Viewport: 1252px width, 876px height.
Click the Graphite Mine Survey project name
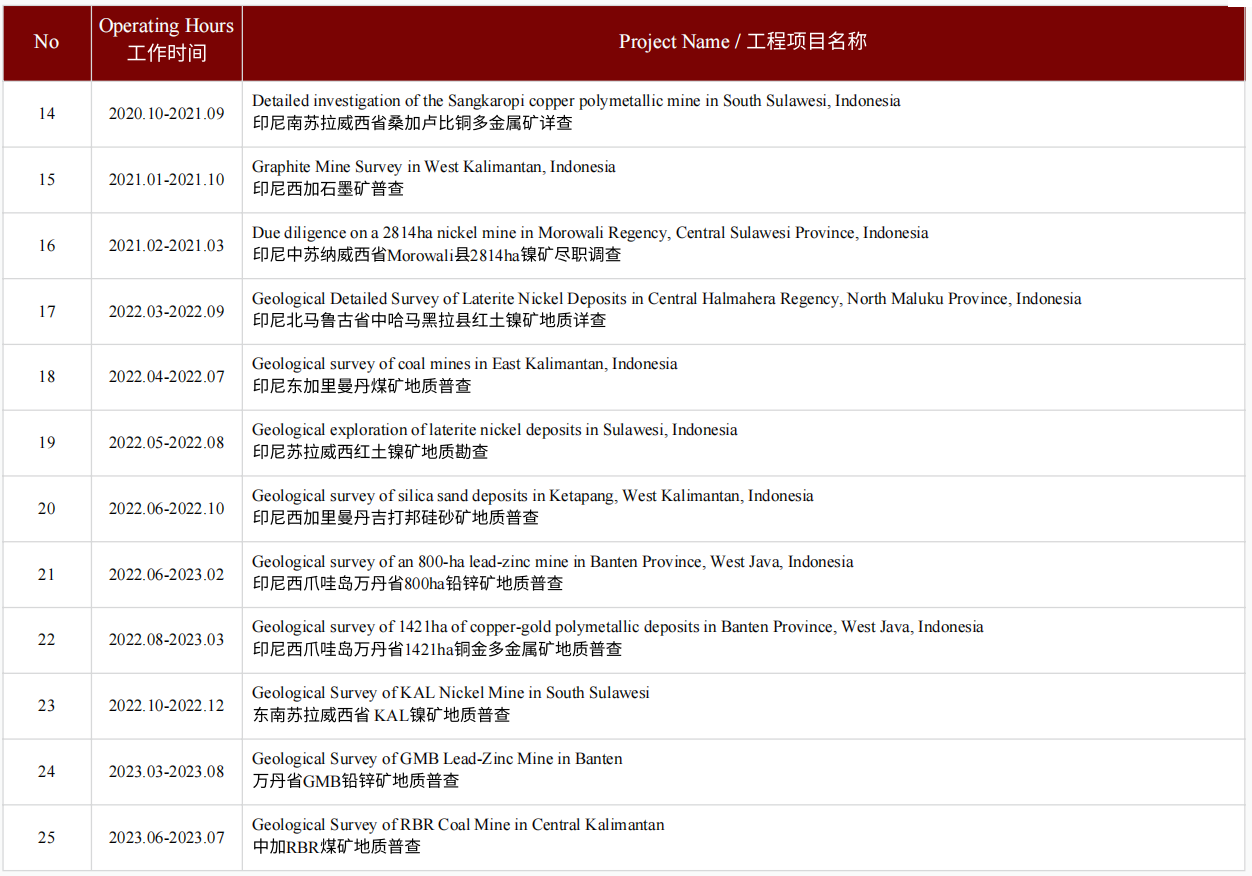433,167
